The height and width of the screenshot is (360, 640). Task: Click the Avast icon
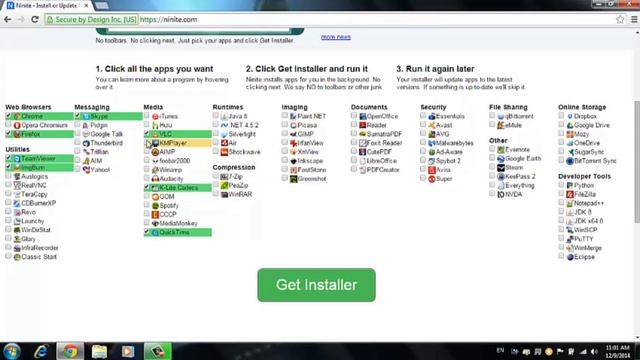432,125
